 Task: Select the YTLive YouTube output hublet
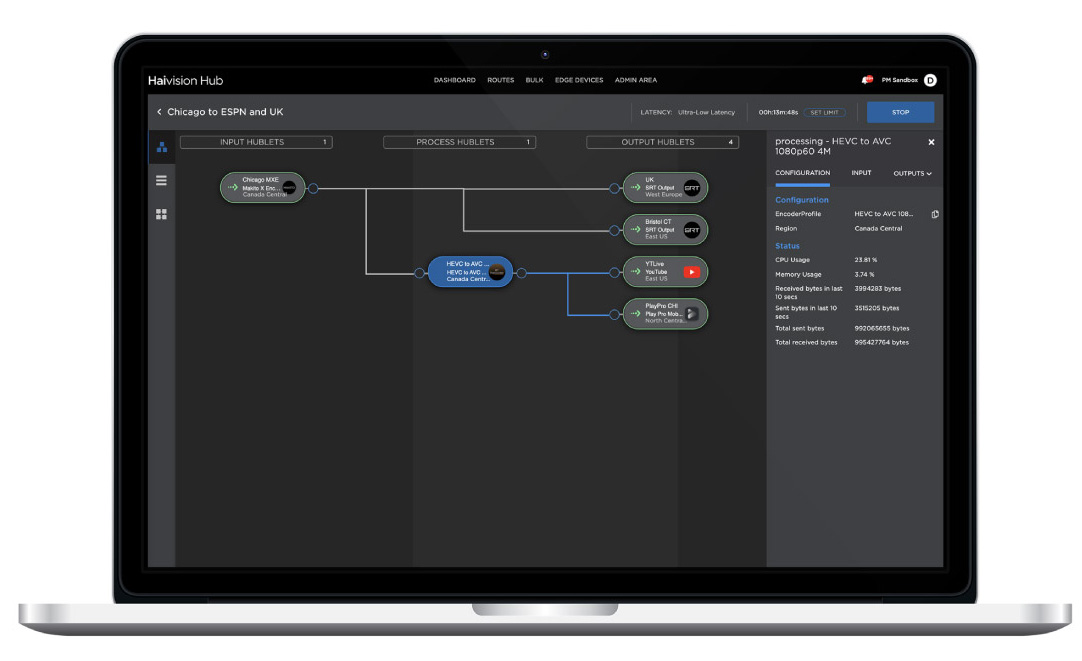(x=665, y=272)
